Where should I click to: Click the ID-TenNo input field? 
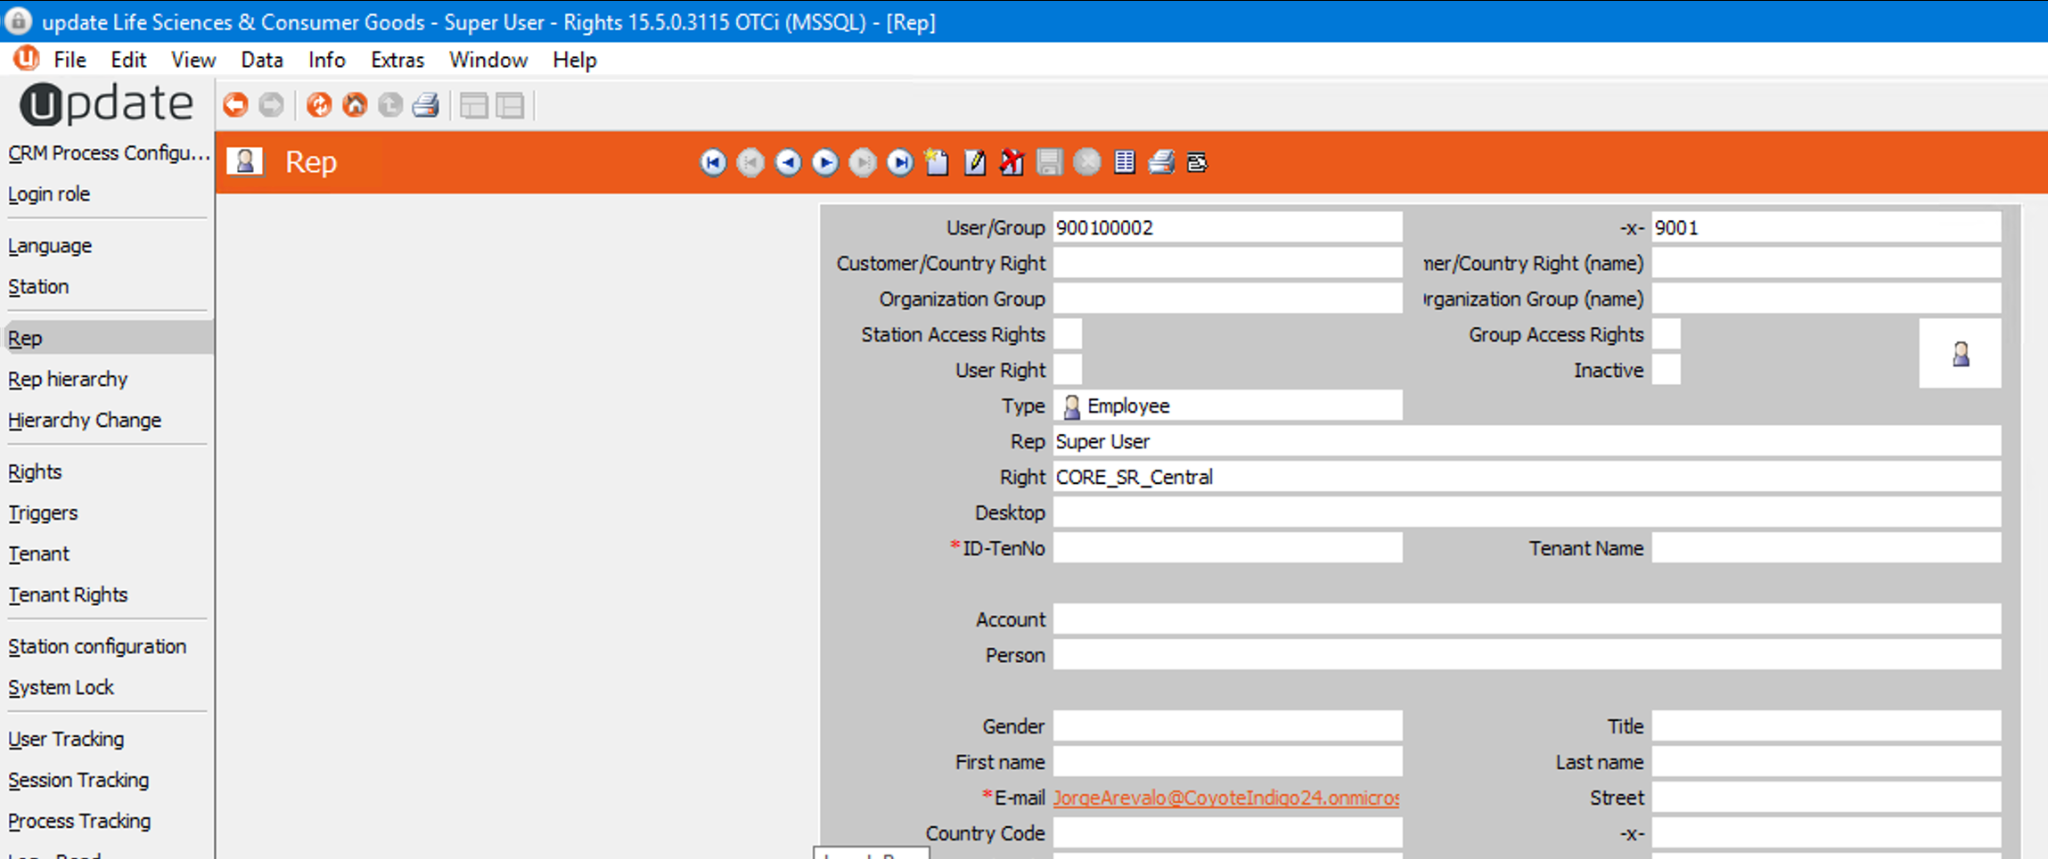(1227, 548)
